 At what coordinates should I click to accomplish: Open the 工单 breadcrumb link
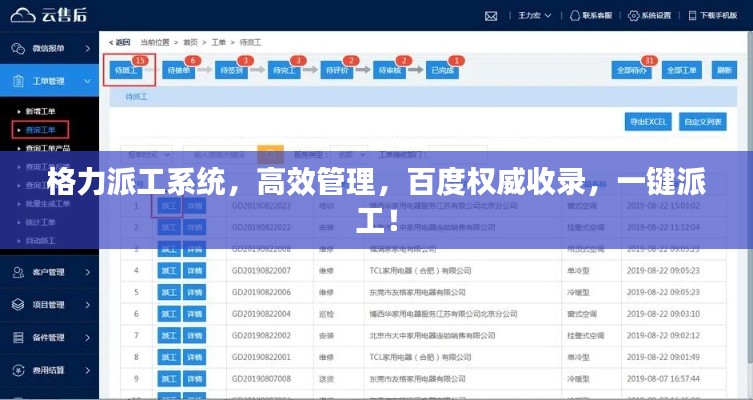219,42
